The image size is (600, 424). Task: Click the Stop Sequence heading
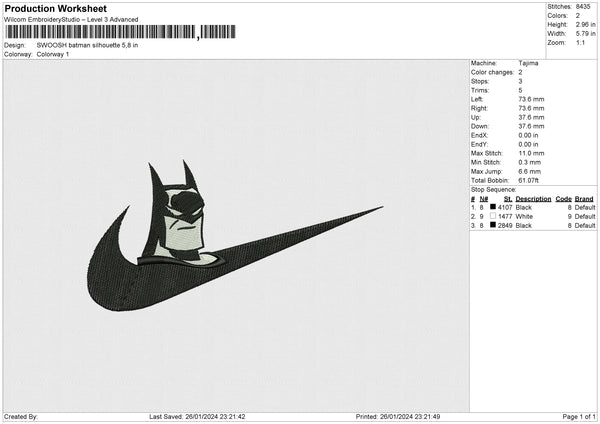494,190
